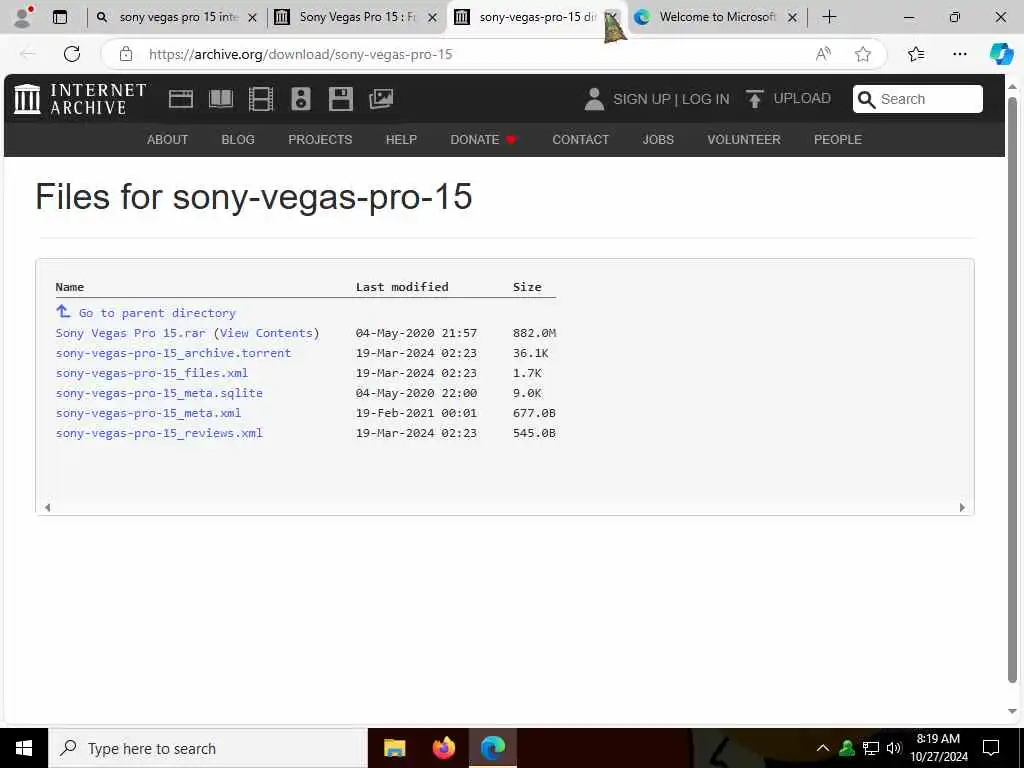The image size is (1024, 768).
Task: Open the Edge settings ellipsis menu
Action: [x=959, y=54]
